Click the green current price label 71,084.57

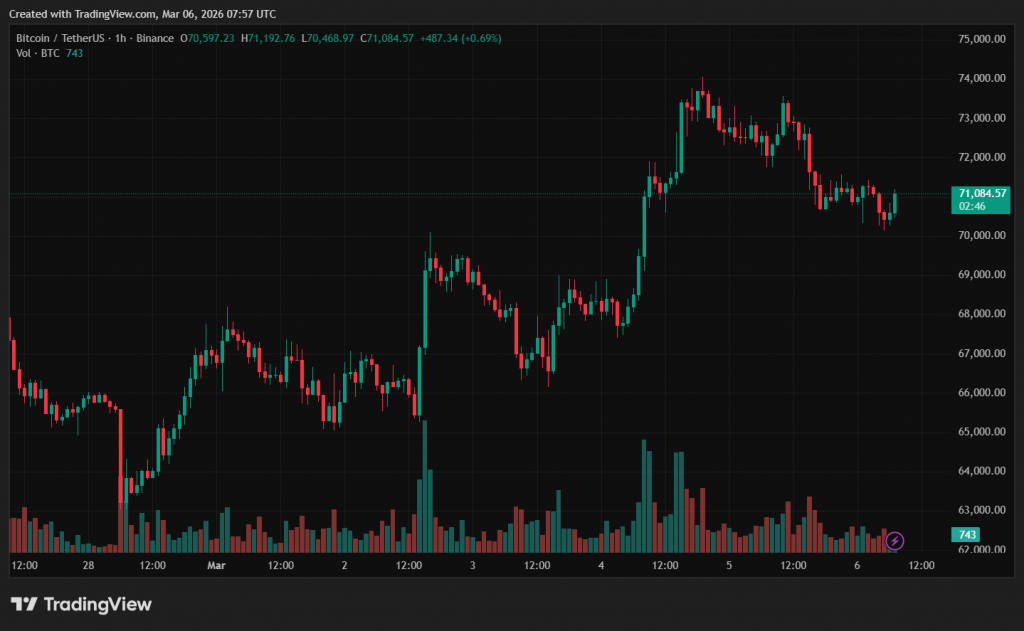tap(981, 192)
